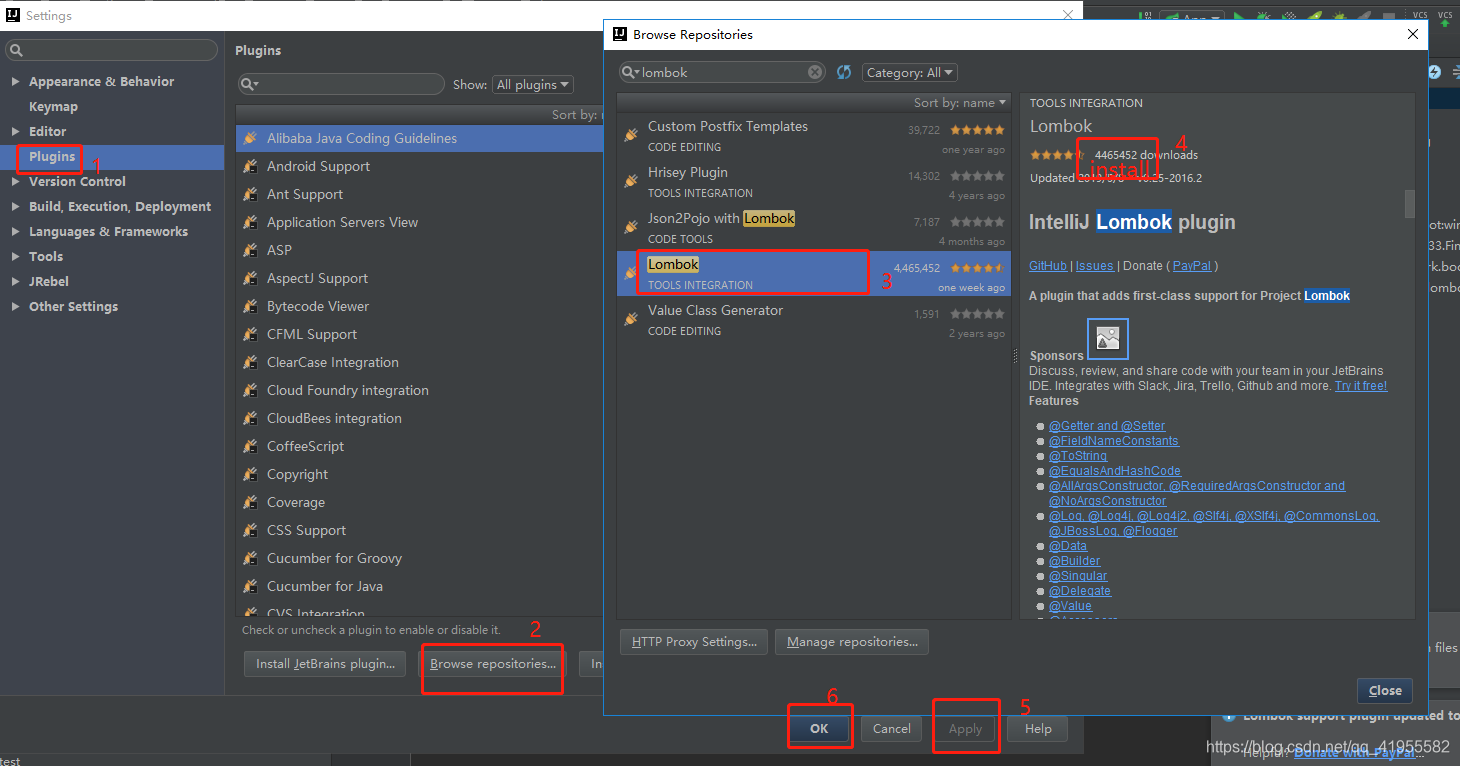
Task: Open the Sort by: name dropdown
Action: [960, 103]
